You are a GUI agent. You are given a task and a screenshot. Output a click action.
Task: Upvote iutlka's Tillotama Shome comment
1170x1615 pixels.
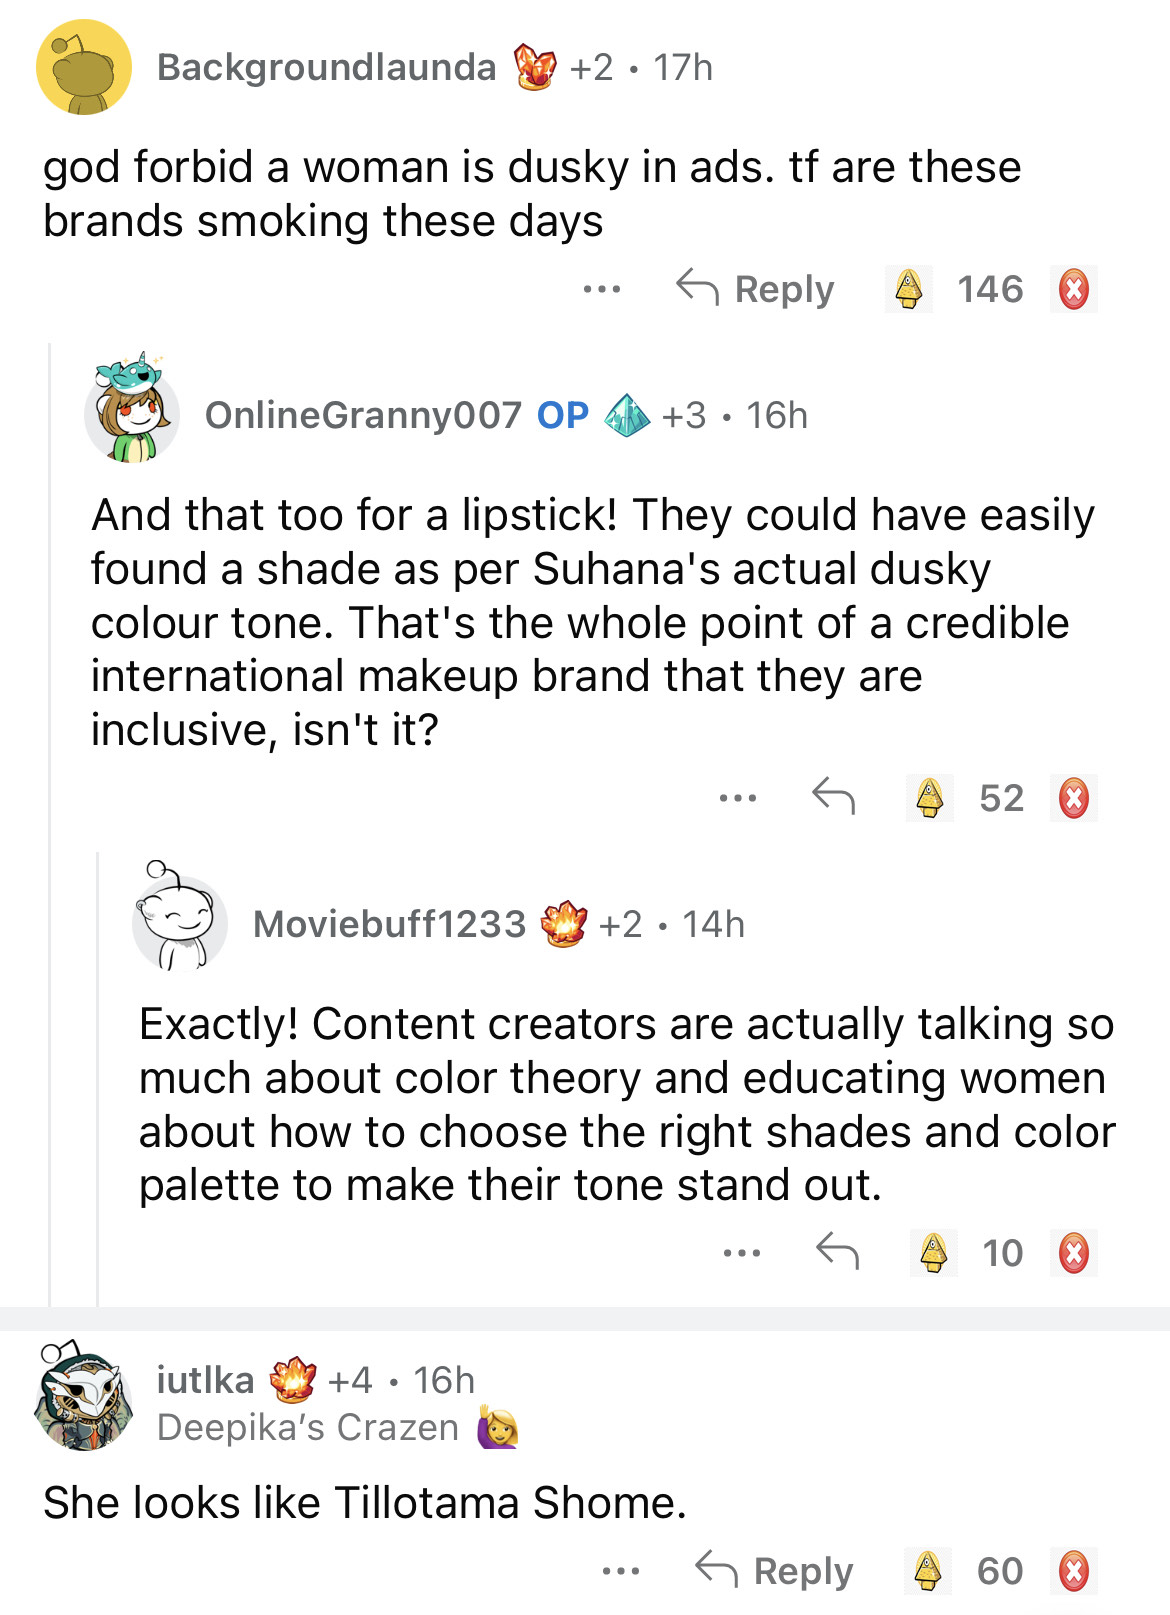coord(927,1571)
